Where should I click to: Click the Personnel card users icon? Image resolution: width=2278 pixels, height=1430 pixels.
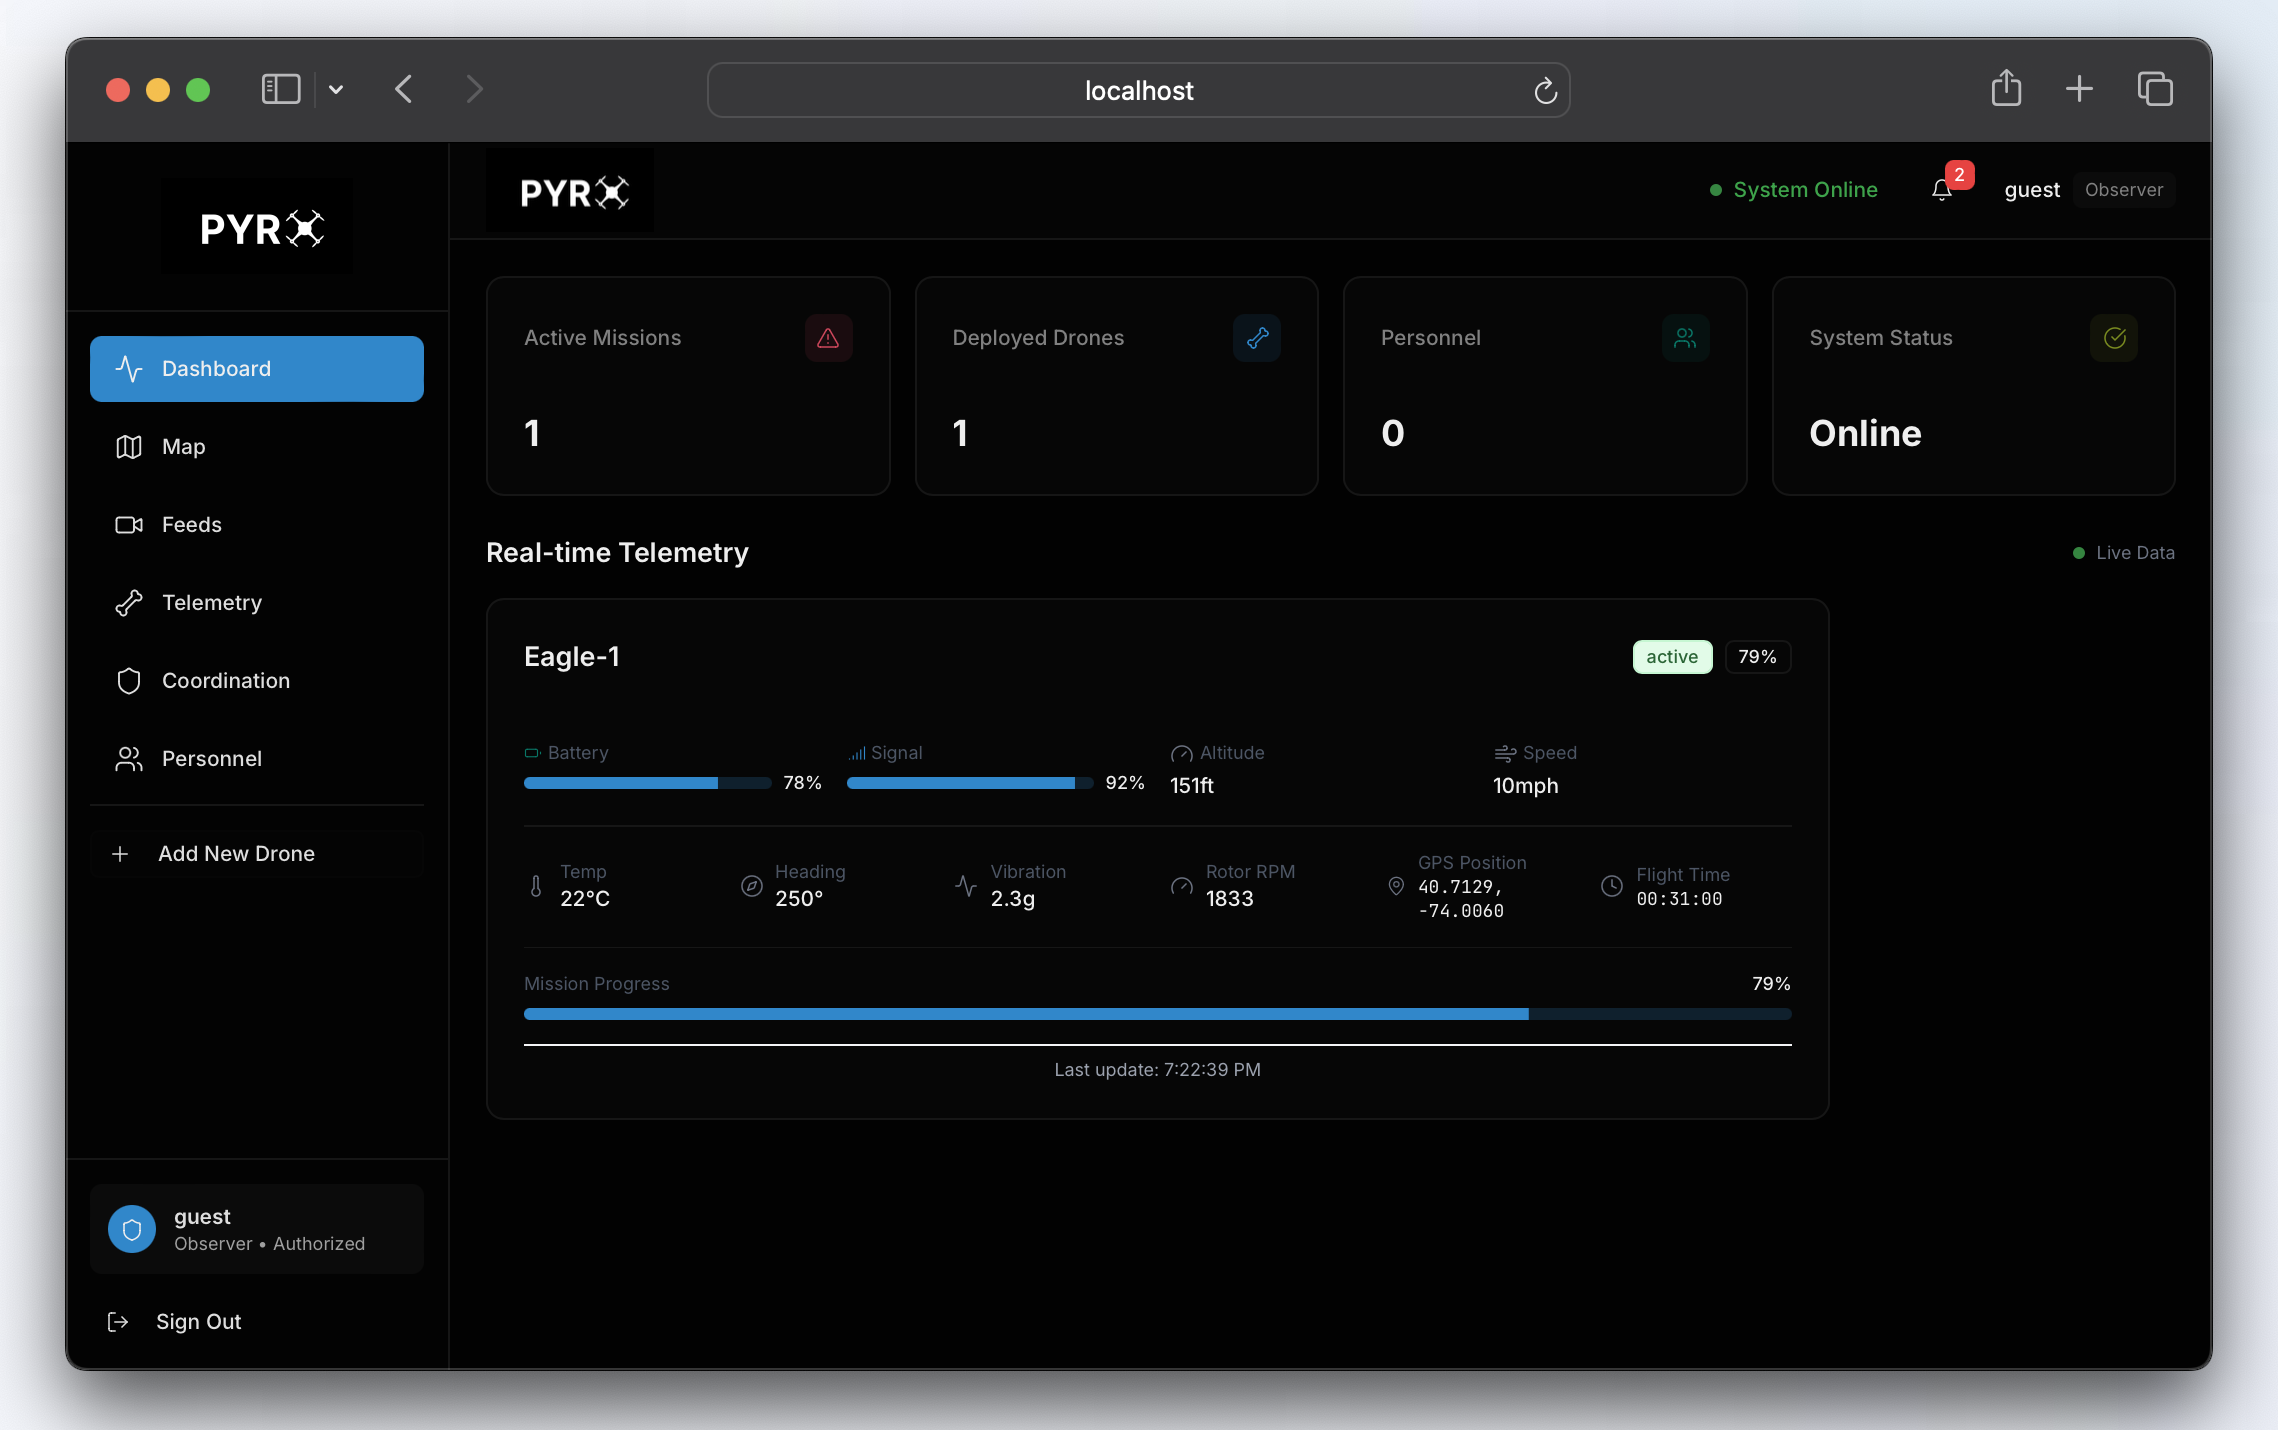pyautogui.click(x=1685, y=338)
